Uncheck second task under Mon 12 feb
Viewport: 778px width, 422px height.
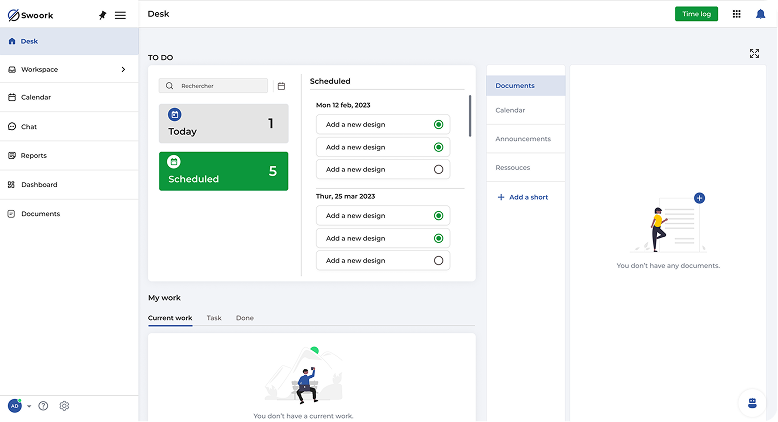tap(438, 147)
